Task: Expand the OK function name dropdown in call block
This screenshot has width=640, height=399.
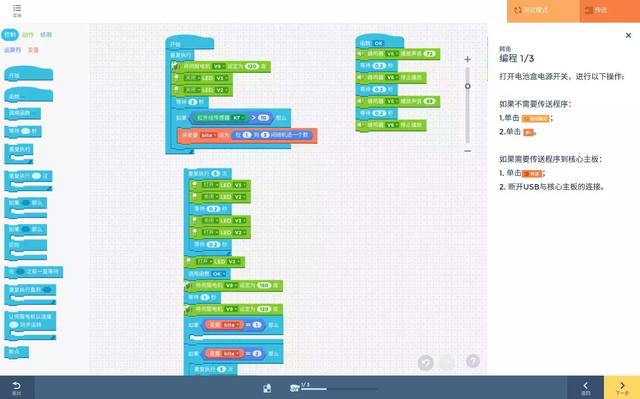Action: click(219, 273)
